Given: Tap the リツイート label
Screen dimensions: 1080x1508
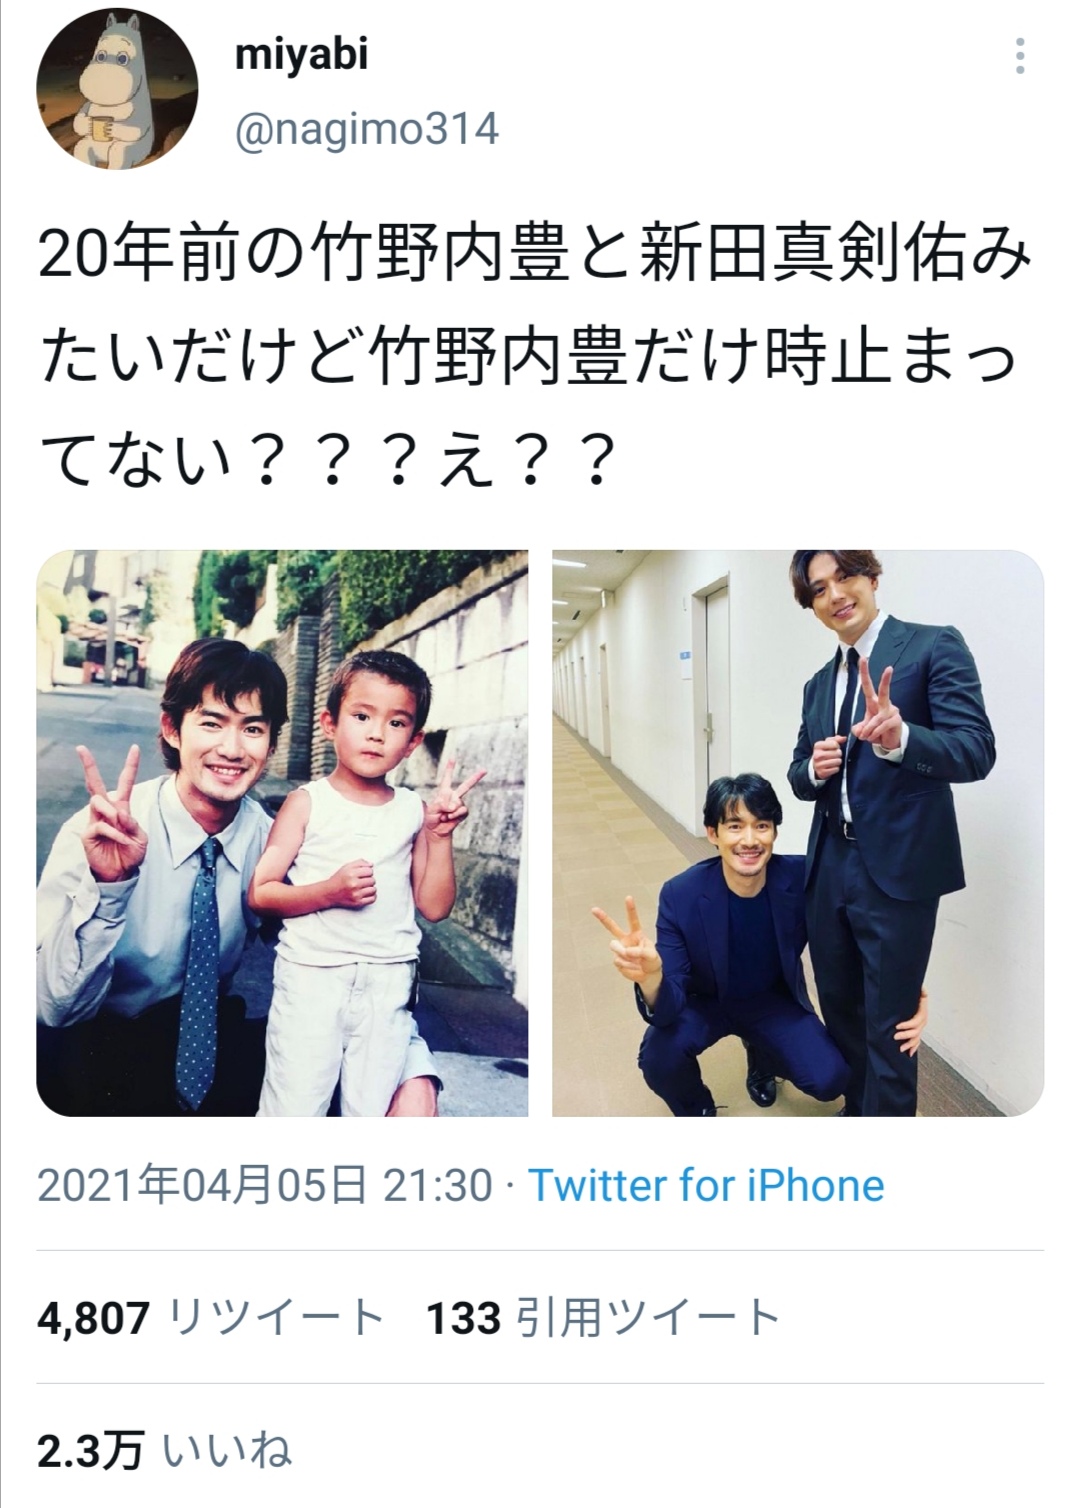Looking at the screenshot, I should tap(277, 1318).
